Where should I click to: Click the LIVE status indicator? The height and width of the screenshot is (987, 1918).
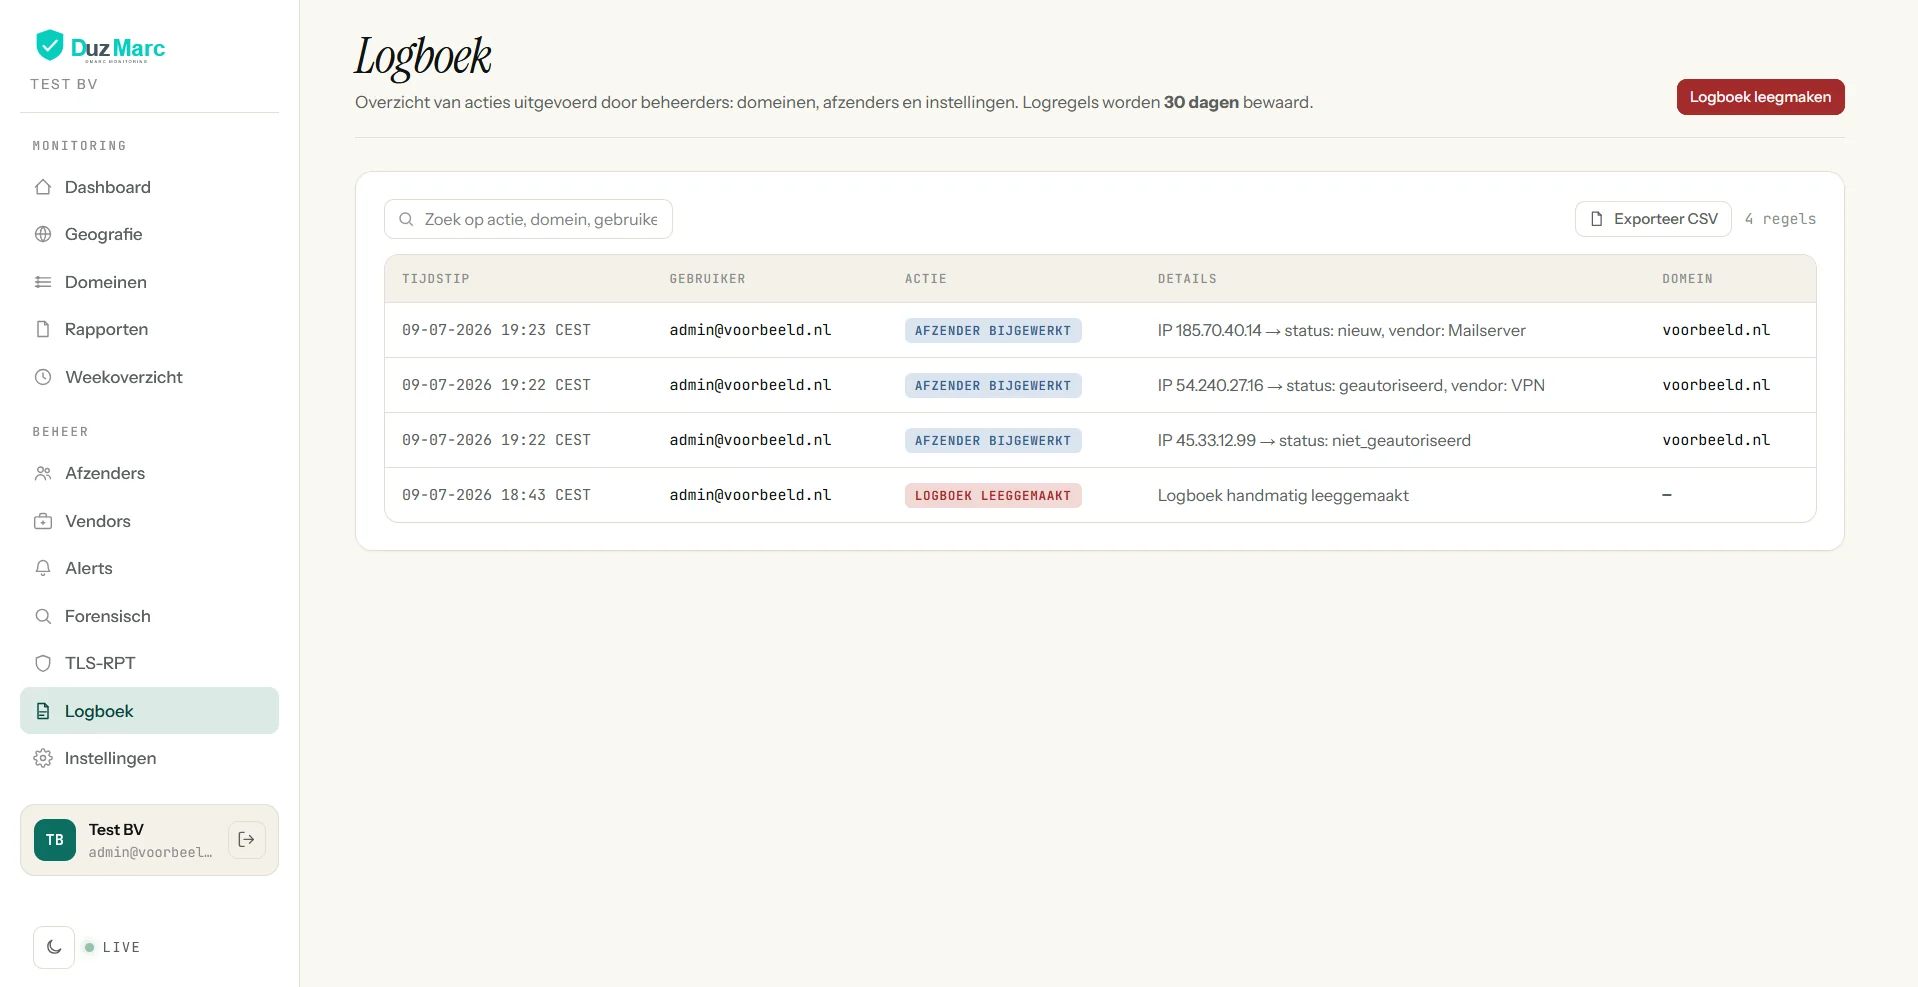pos(112,947)
